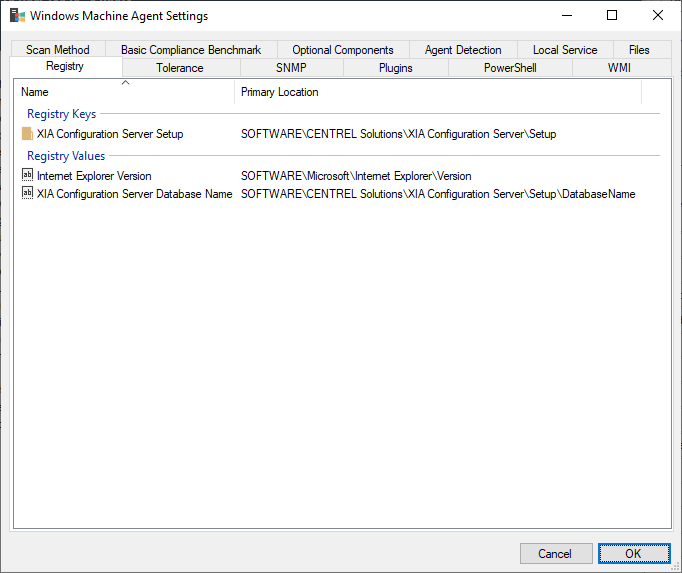
Task: Switch to the Scan Method tab
Action: pyautogui.click(x=57, y=50)
